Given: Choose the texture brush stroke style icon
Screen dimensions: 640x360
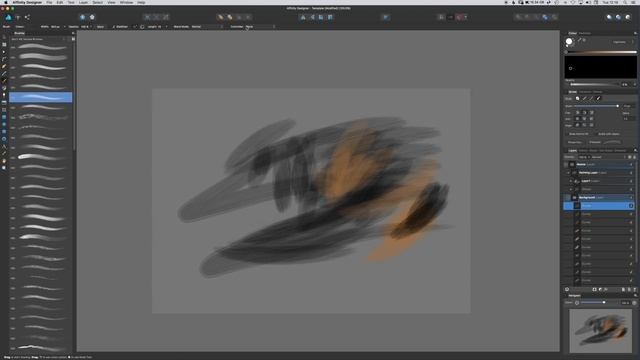Looking at the screenshot, I should click(598, 98).
